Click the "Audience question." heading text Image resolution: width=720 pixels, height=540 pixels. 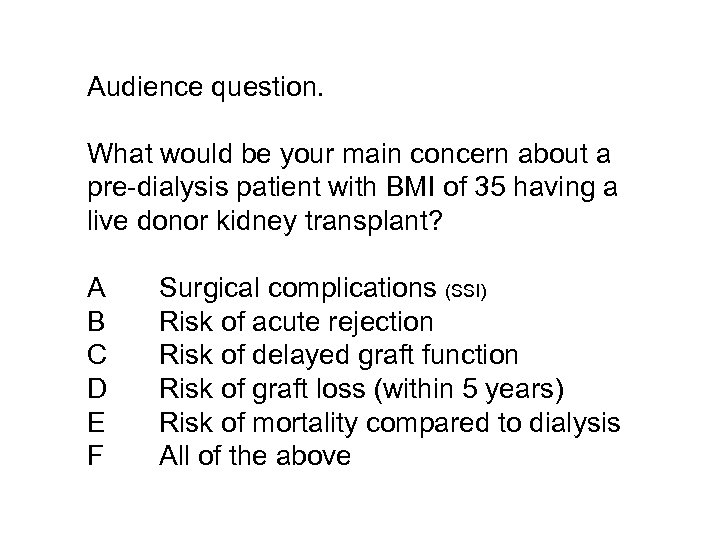pos(205,90)
